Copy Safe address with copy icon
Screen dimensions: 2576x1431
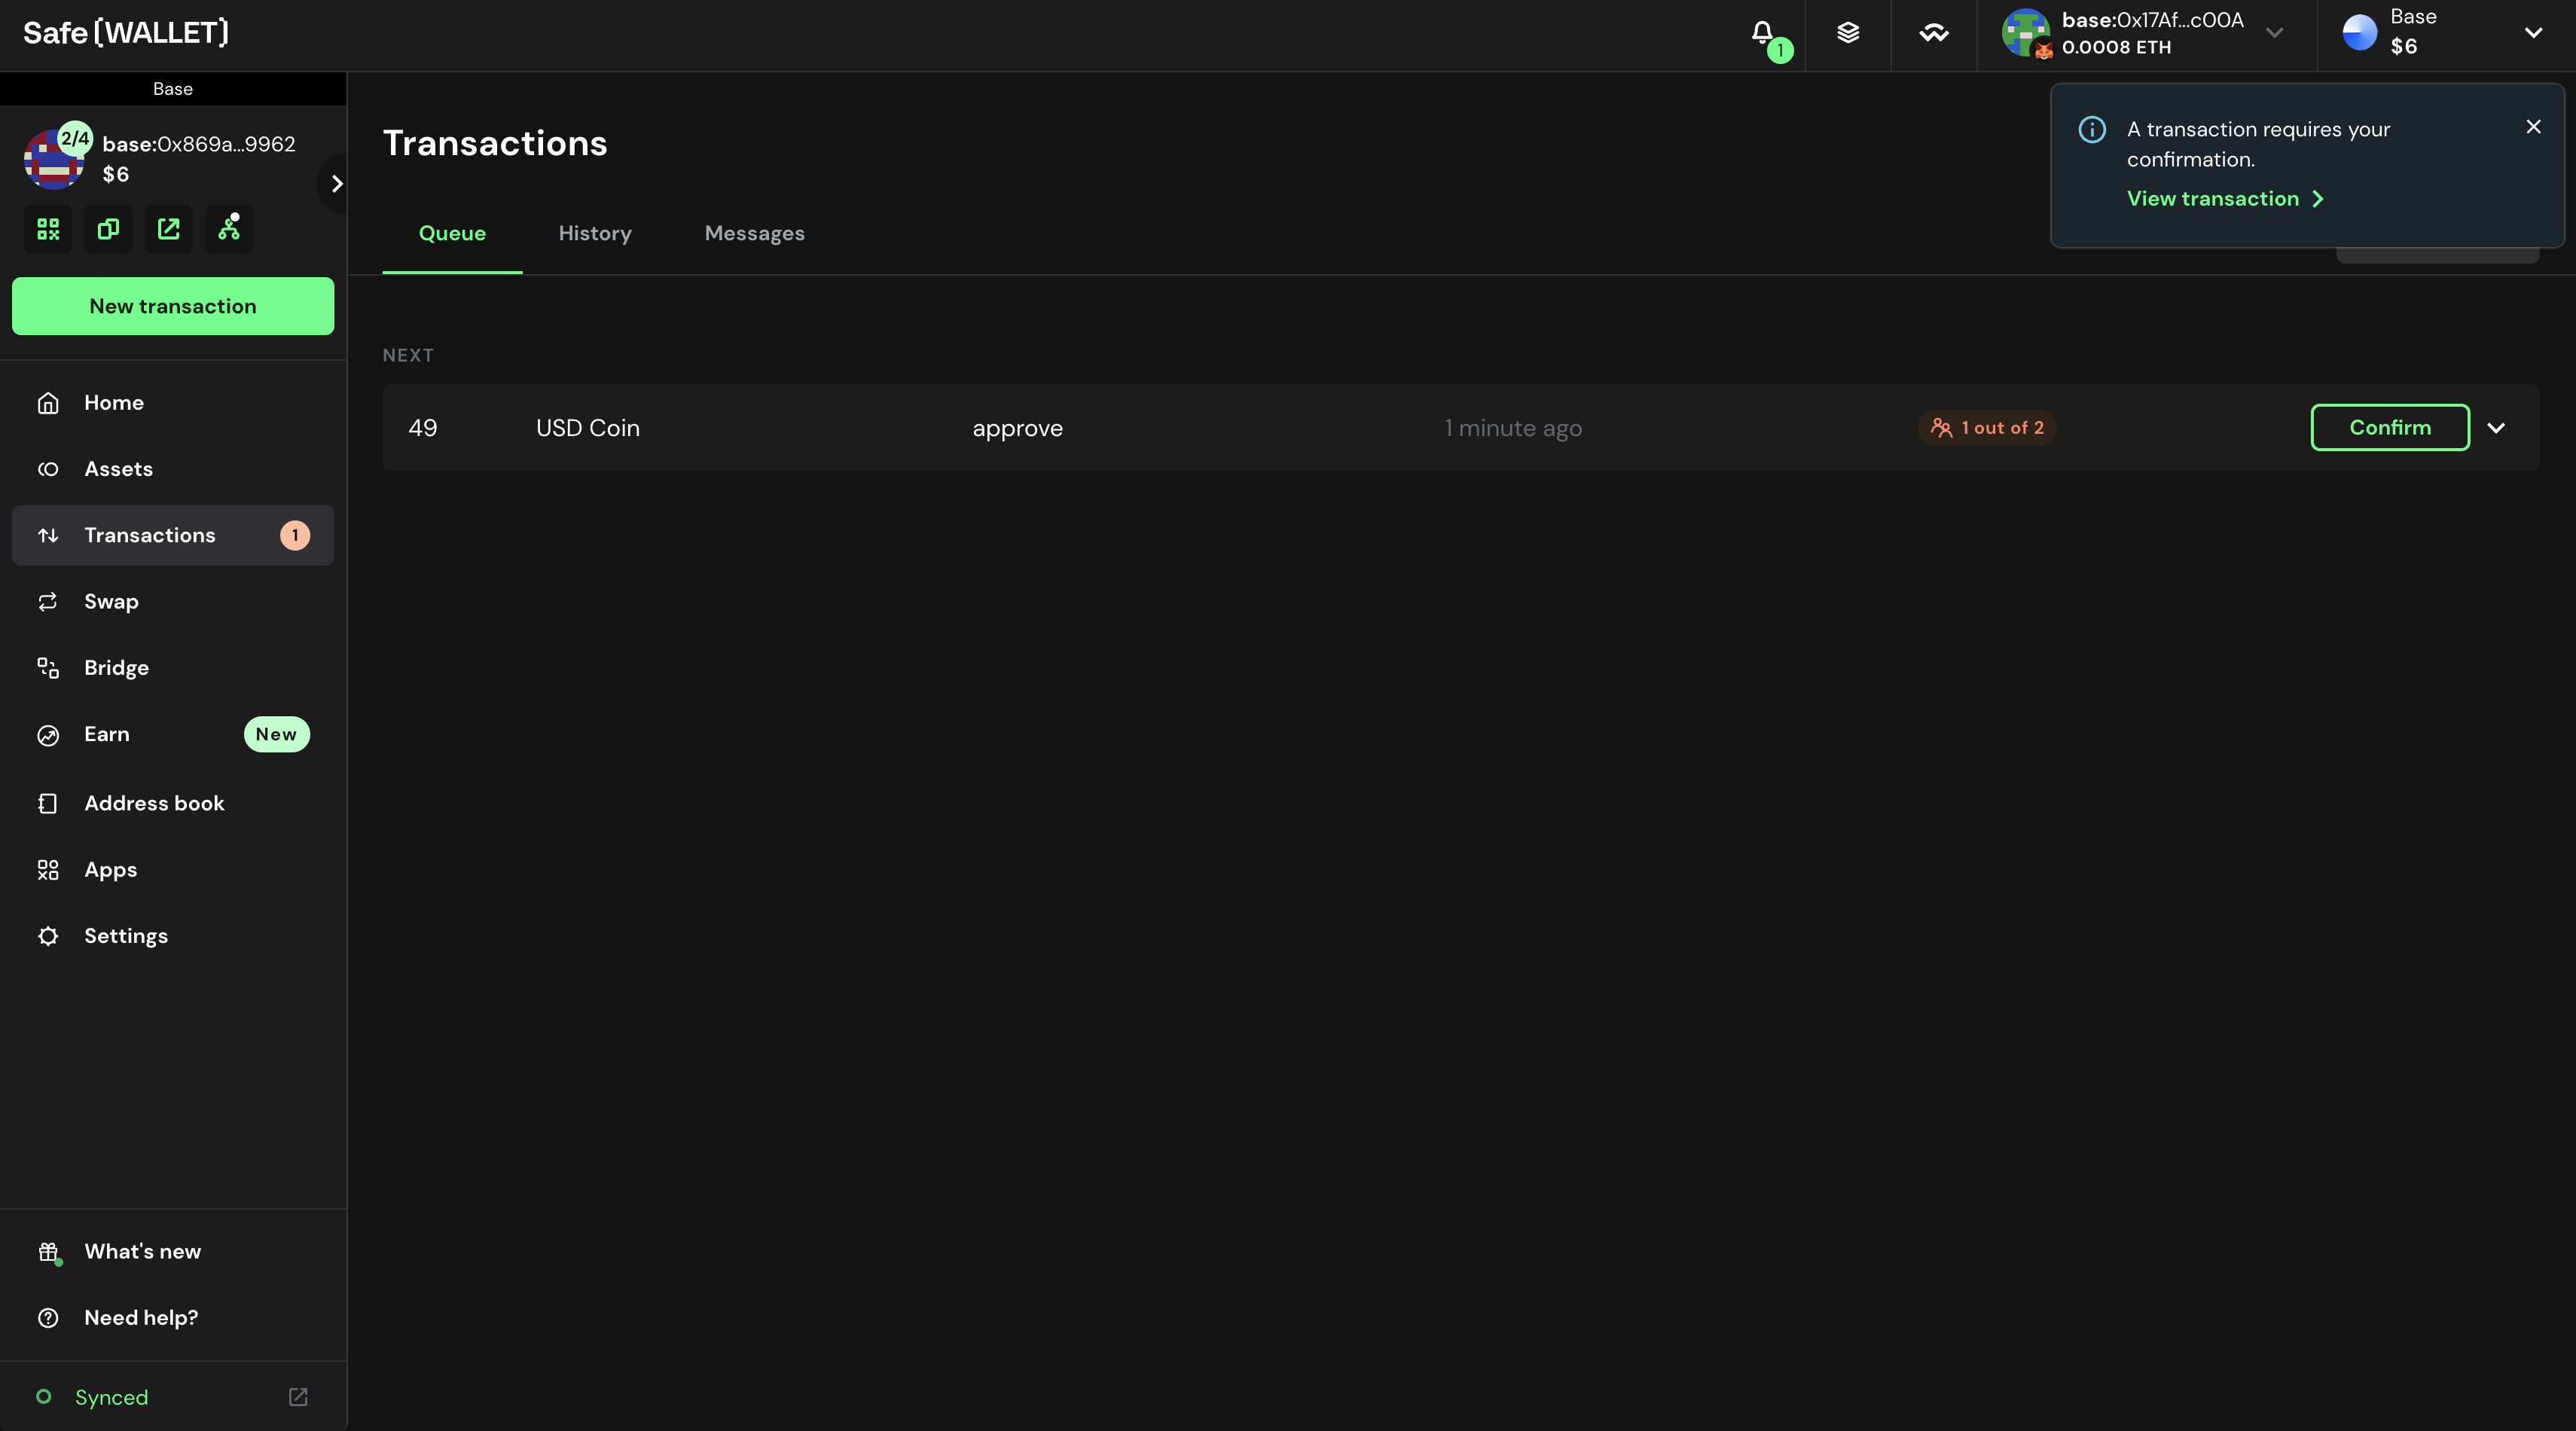coord(108,229)
